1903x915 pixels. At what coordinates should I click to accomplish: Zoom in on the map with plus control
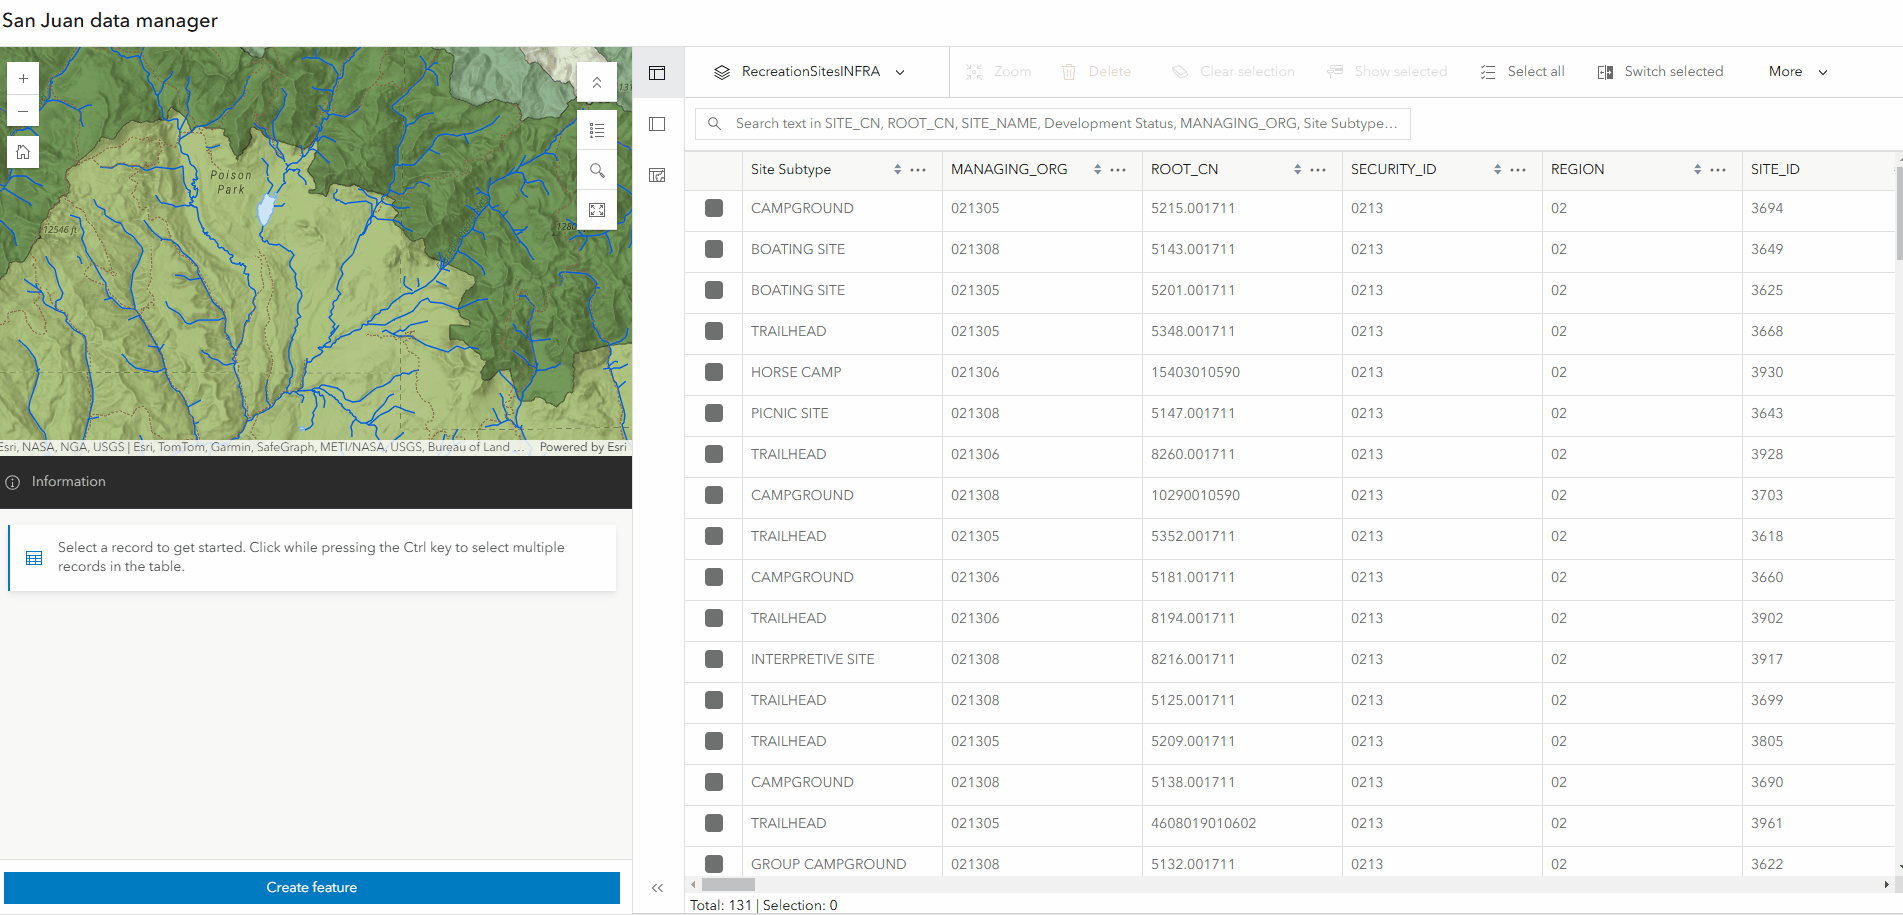pyautogui.click(x=22, y=77)
